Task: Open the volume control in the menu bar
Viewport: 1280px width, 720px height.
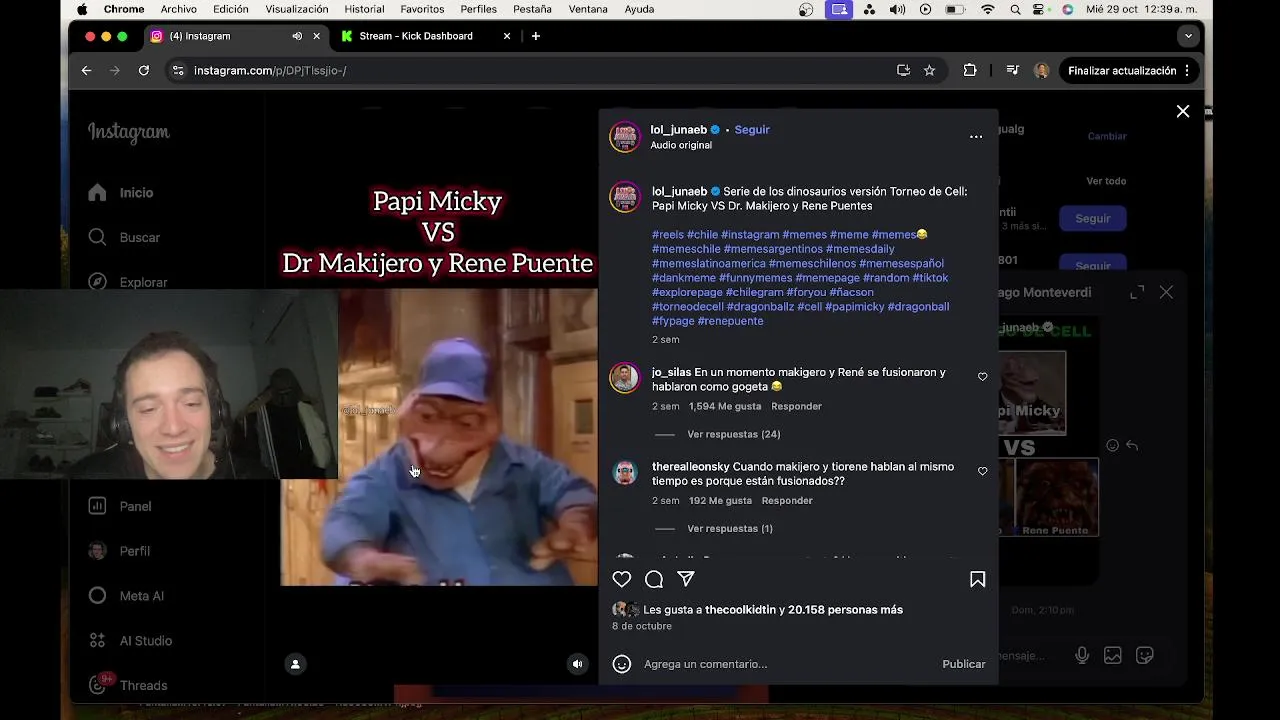Action: pyautogui.click(x=897, y=9)
